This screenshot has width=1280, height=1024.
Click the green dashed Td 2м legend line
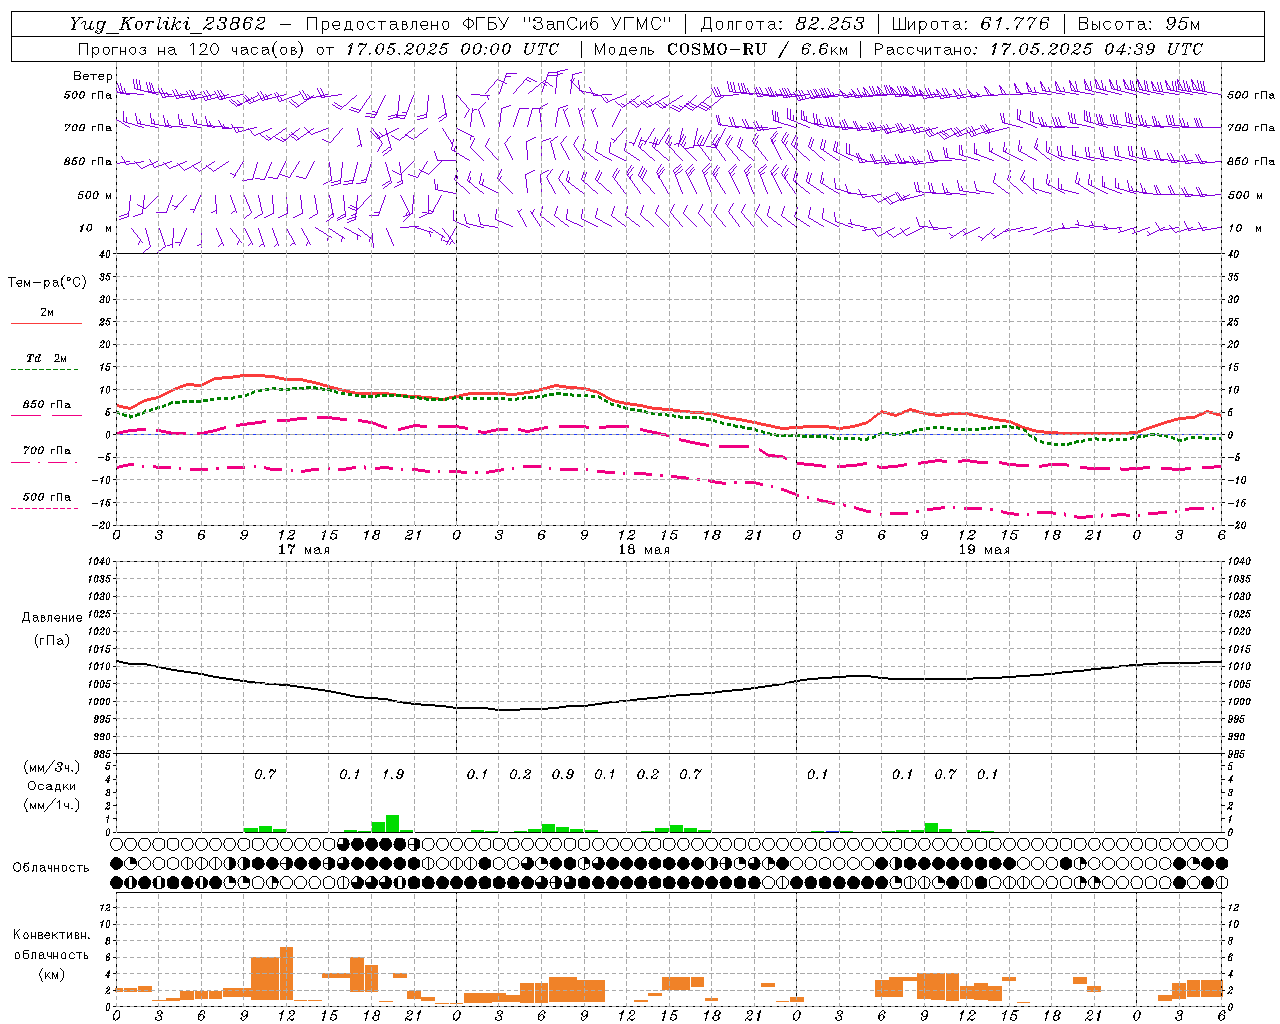[44, 370]
